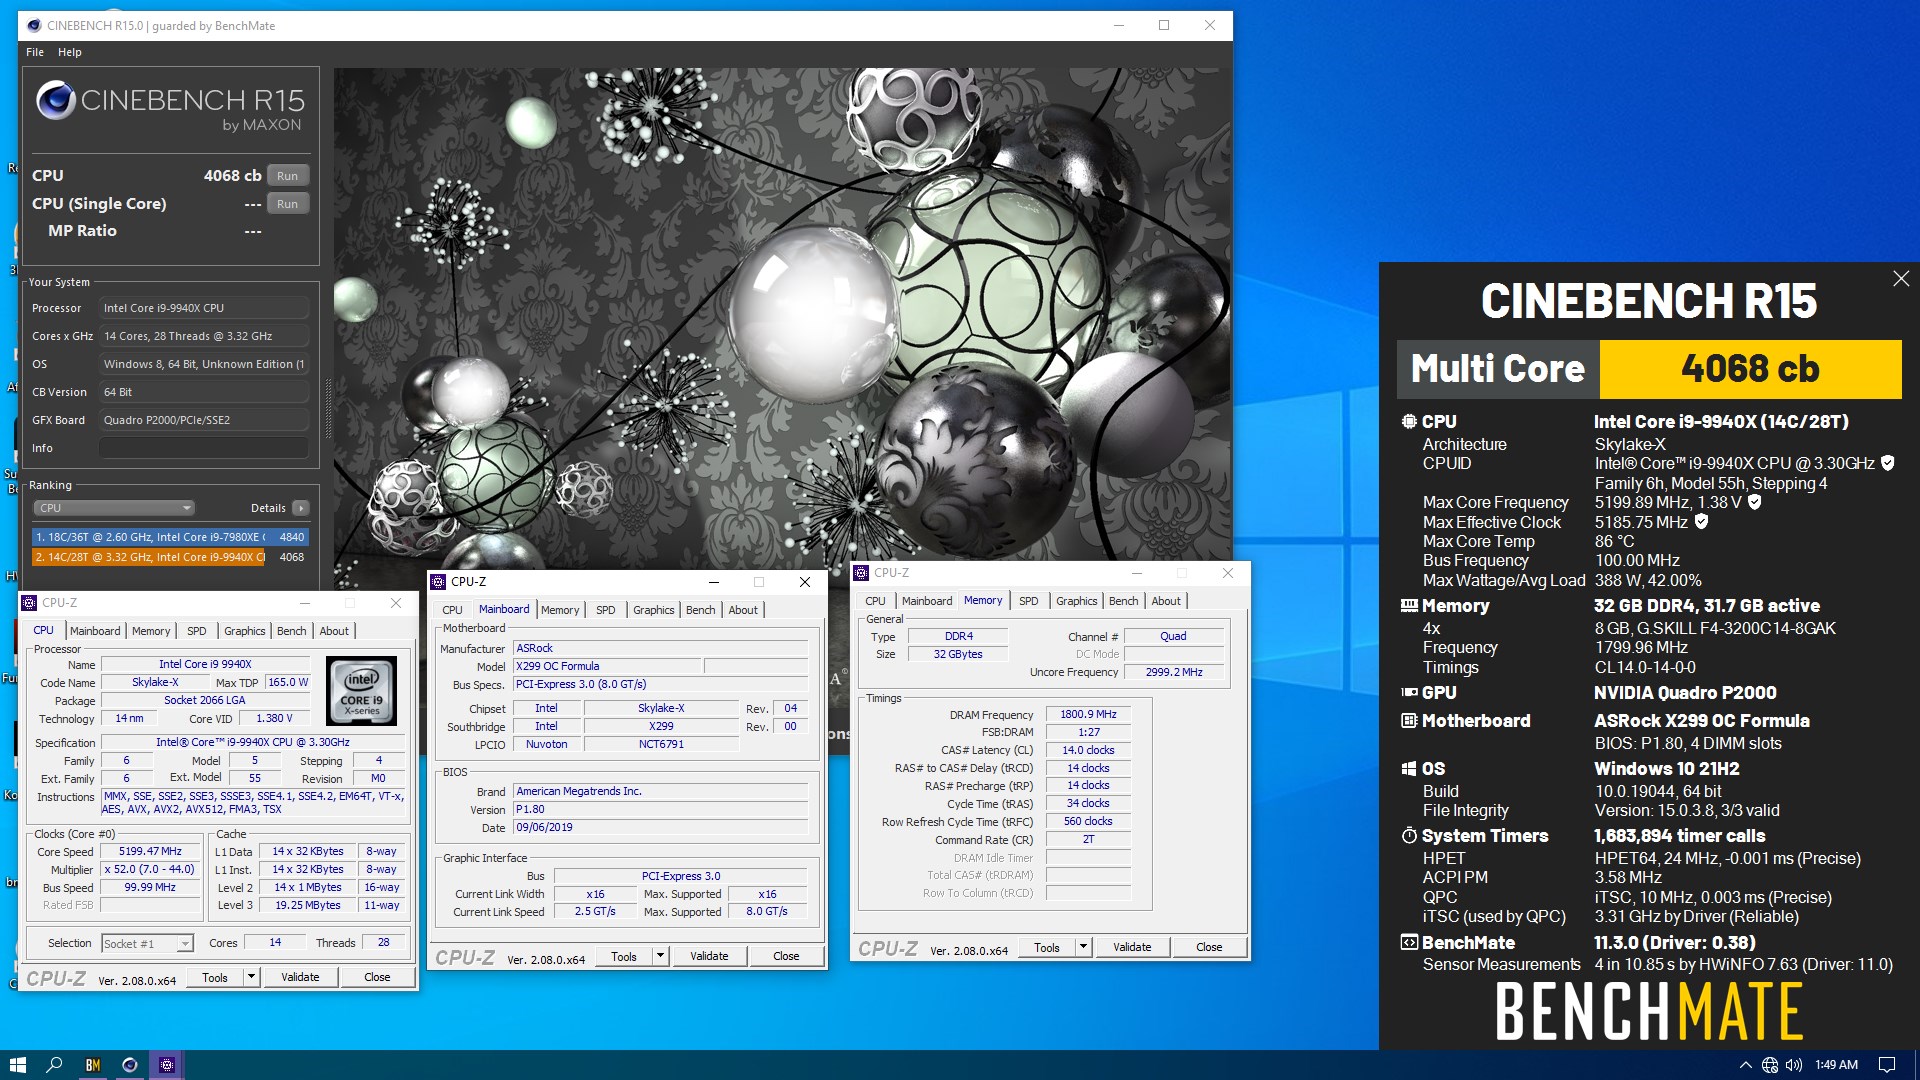Open Bench tab in middle CPU-Z
Viewport: 1920px width, 1080px height.
[701, 610]
